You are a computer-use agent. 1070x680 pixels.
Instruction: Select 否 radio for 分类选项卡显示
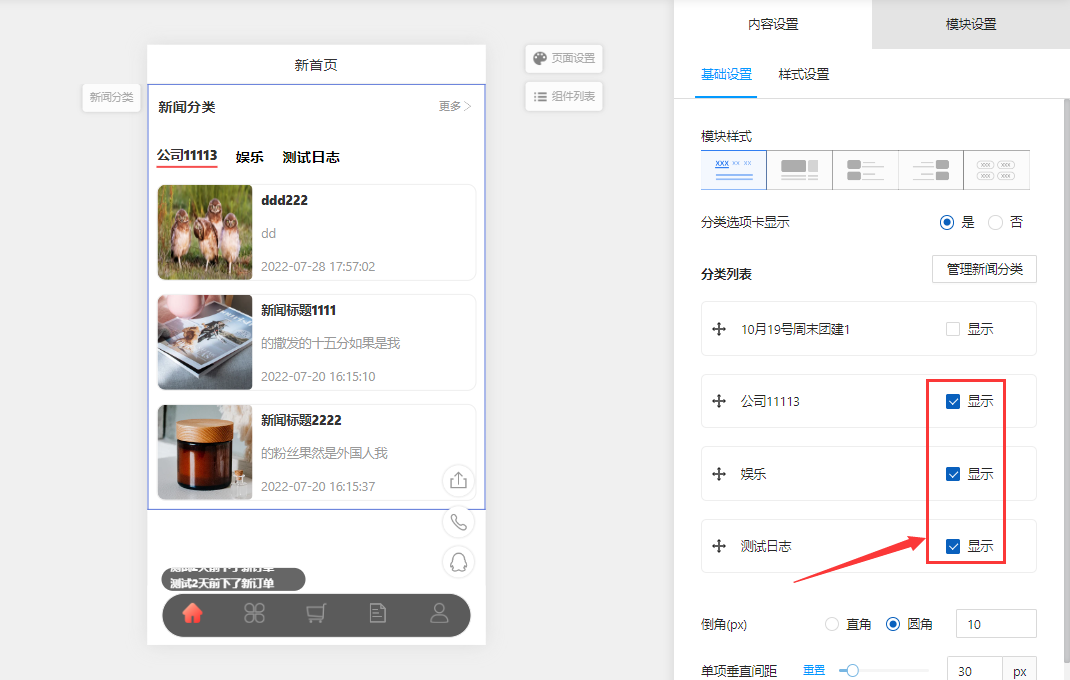click(x=995, y=223)
